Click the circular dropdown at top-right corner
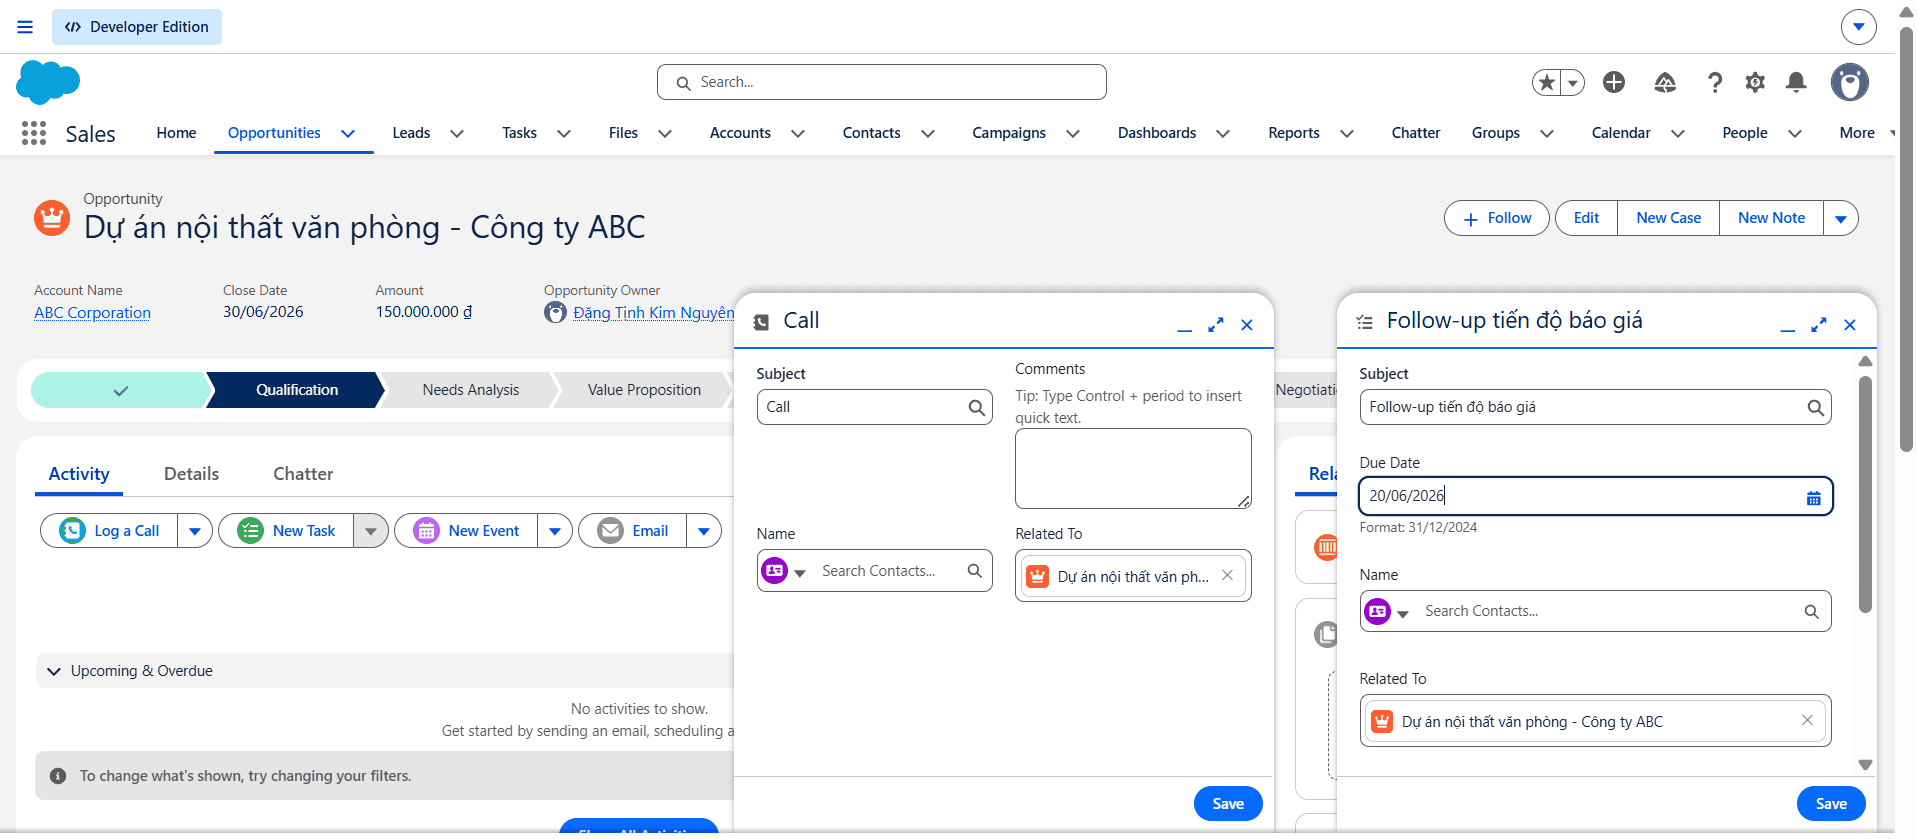This screenshot has height=839, width=1917. 1859,27
